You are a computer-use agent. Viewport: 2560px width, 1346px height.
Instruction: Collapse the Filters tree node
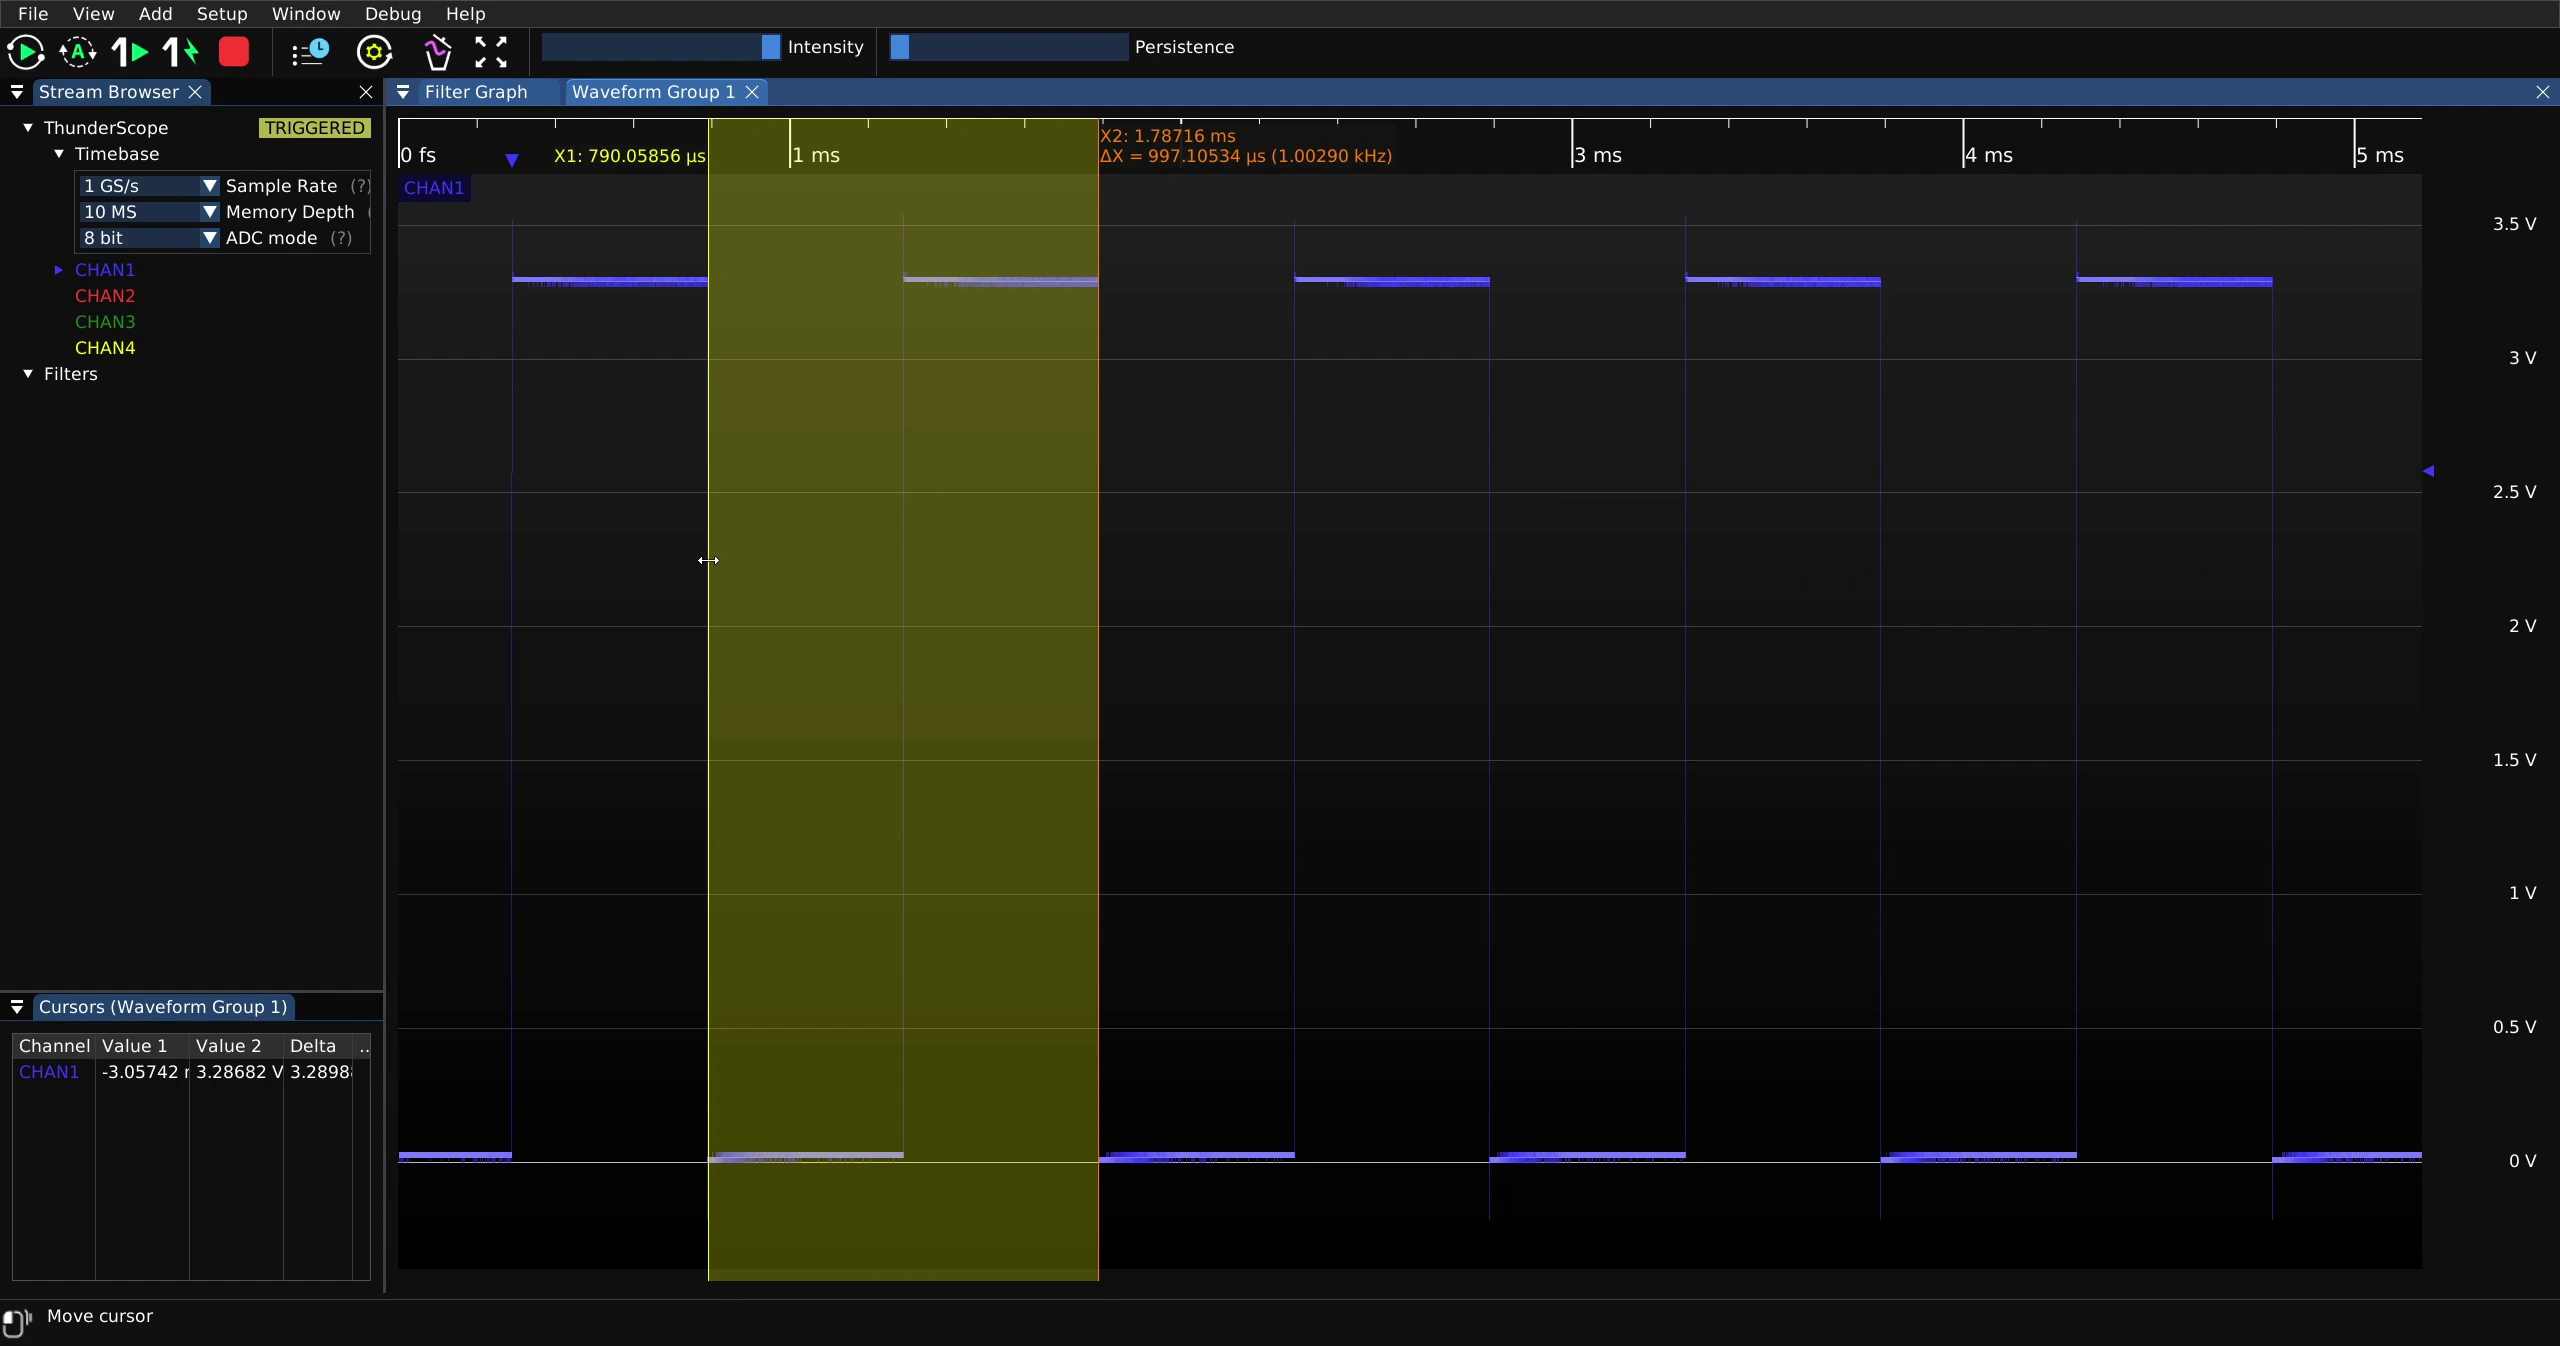[28, 374]
